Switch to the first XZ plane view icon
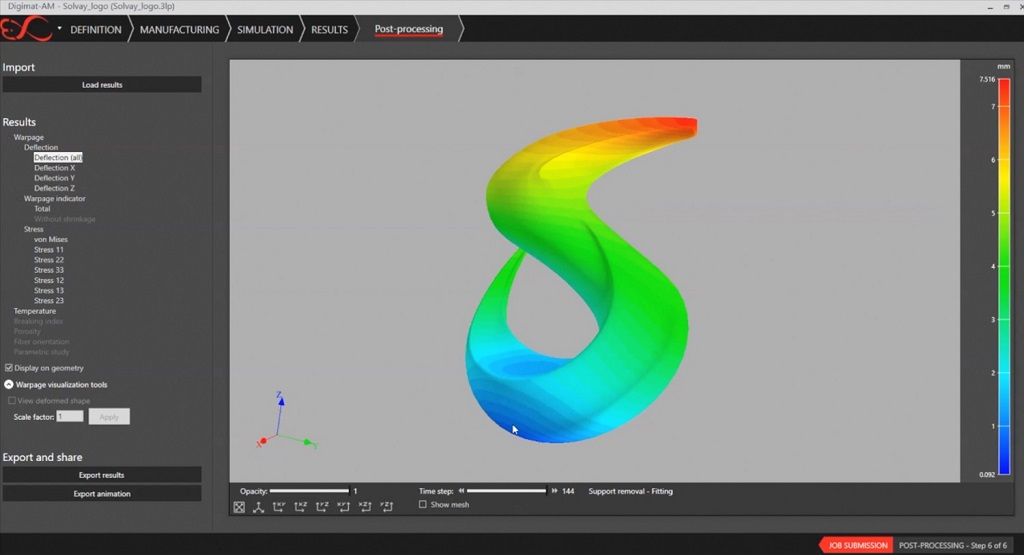 click(x=300, y=507)
